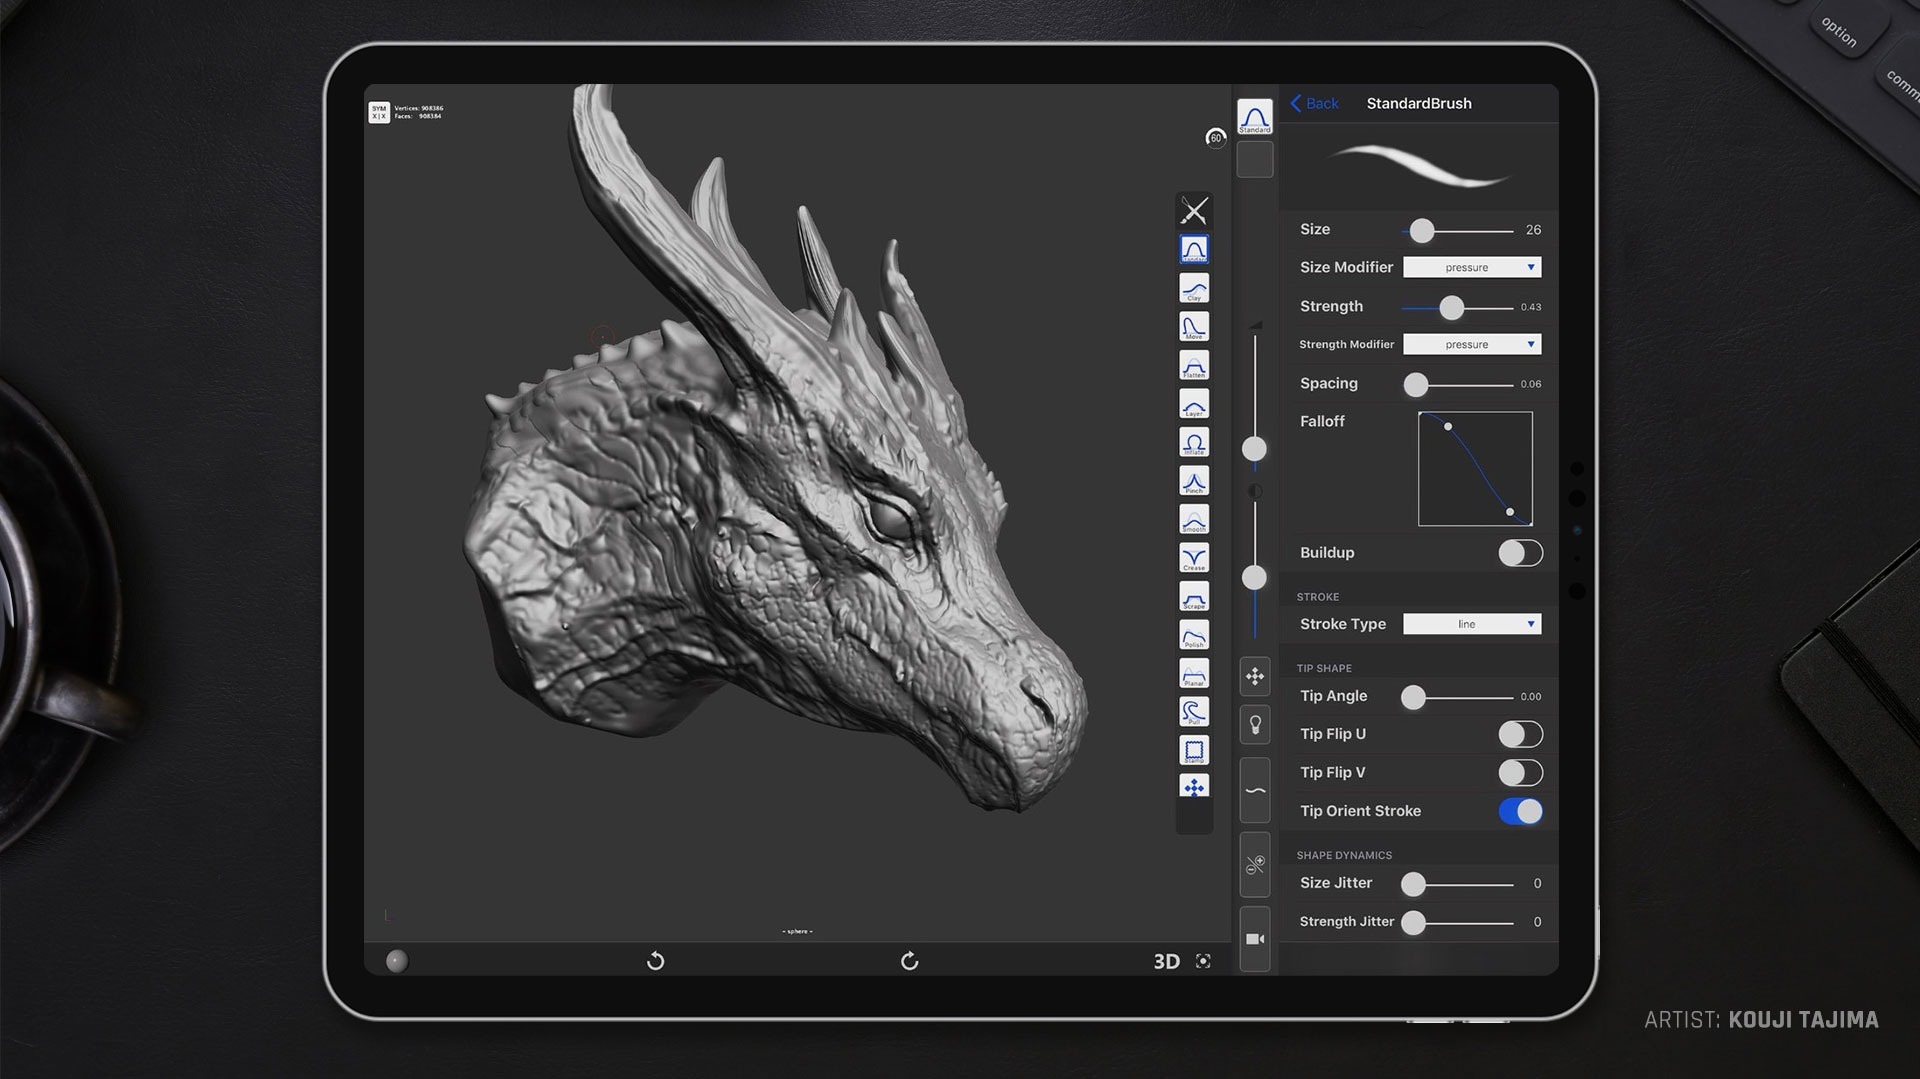
Task: Open the Strength Modifier dropdown
Action: [1472, 344]
